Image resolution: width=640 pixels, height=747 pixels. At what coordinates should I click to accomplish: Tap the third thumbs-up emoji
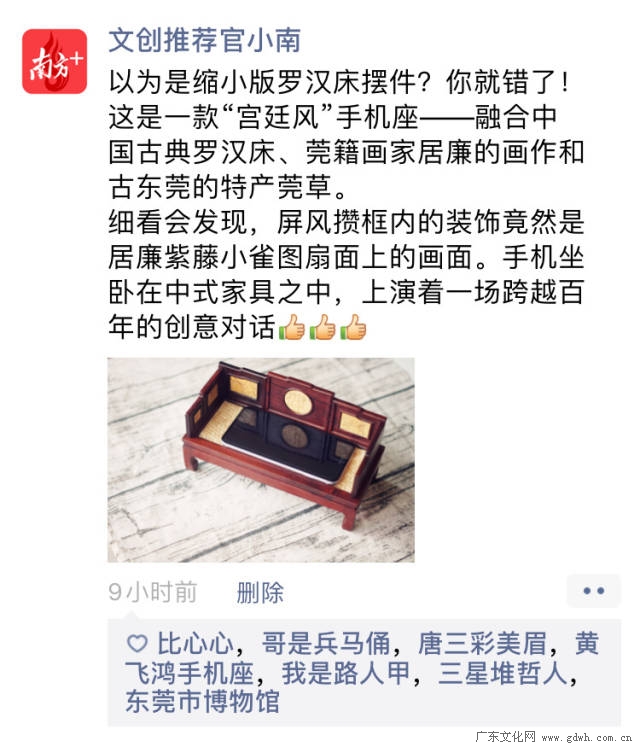click(x=353, y=327)
